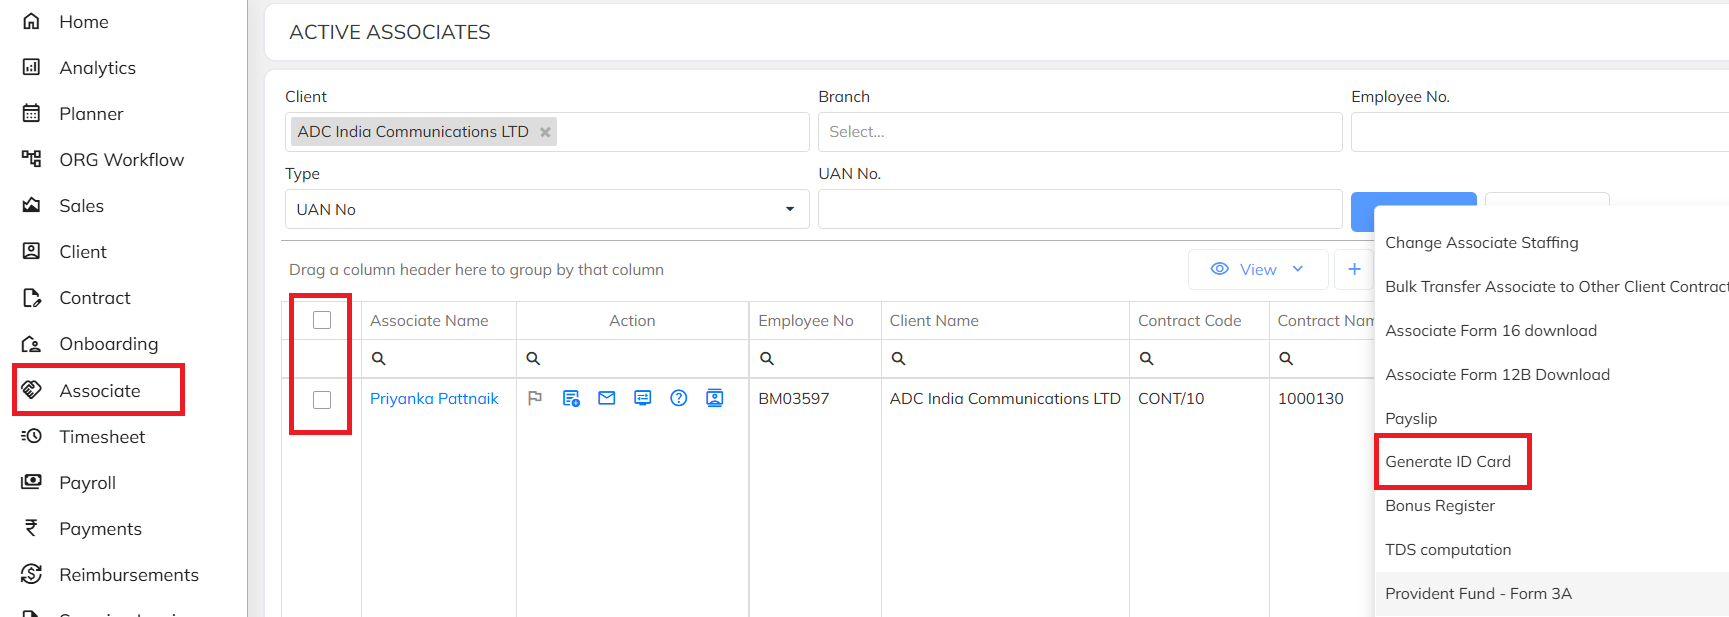Check the Priyanka Pattnaik row checkbox

[322, 400]
